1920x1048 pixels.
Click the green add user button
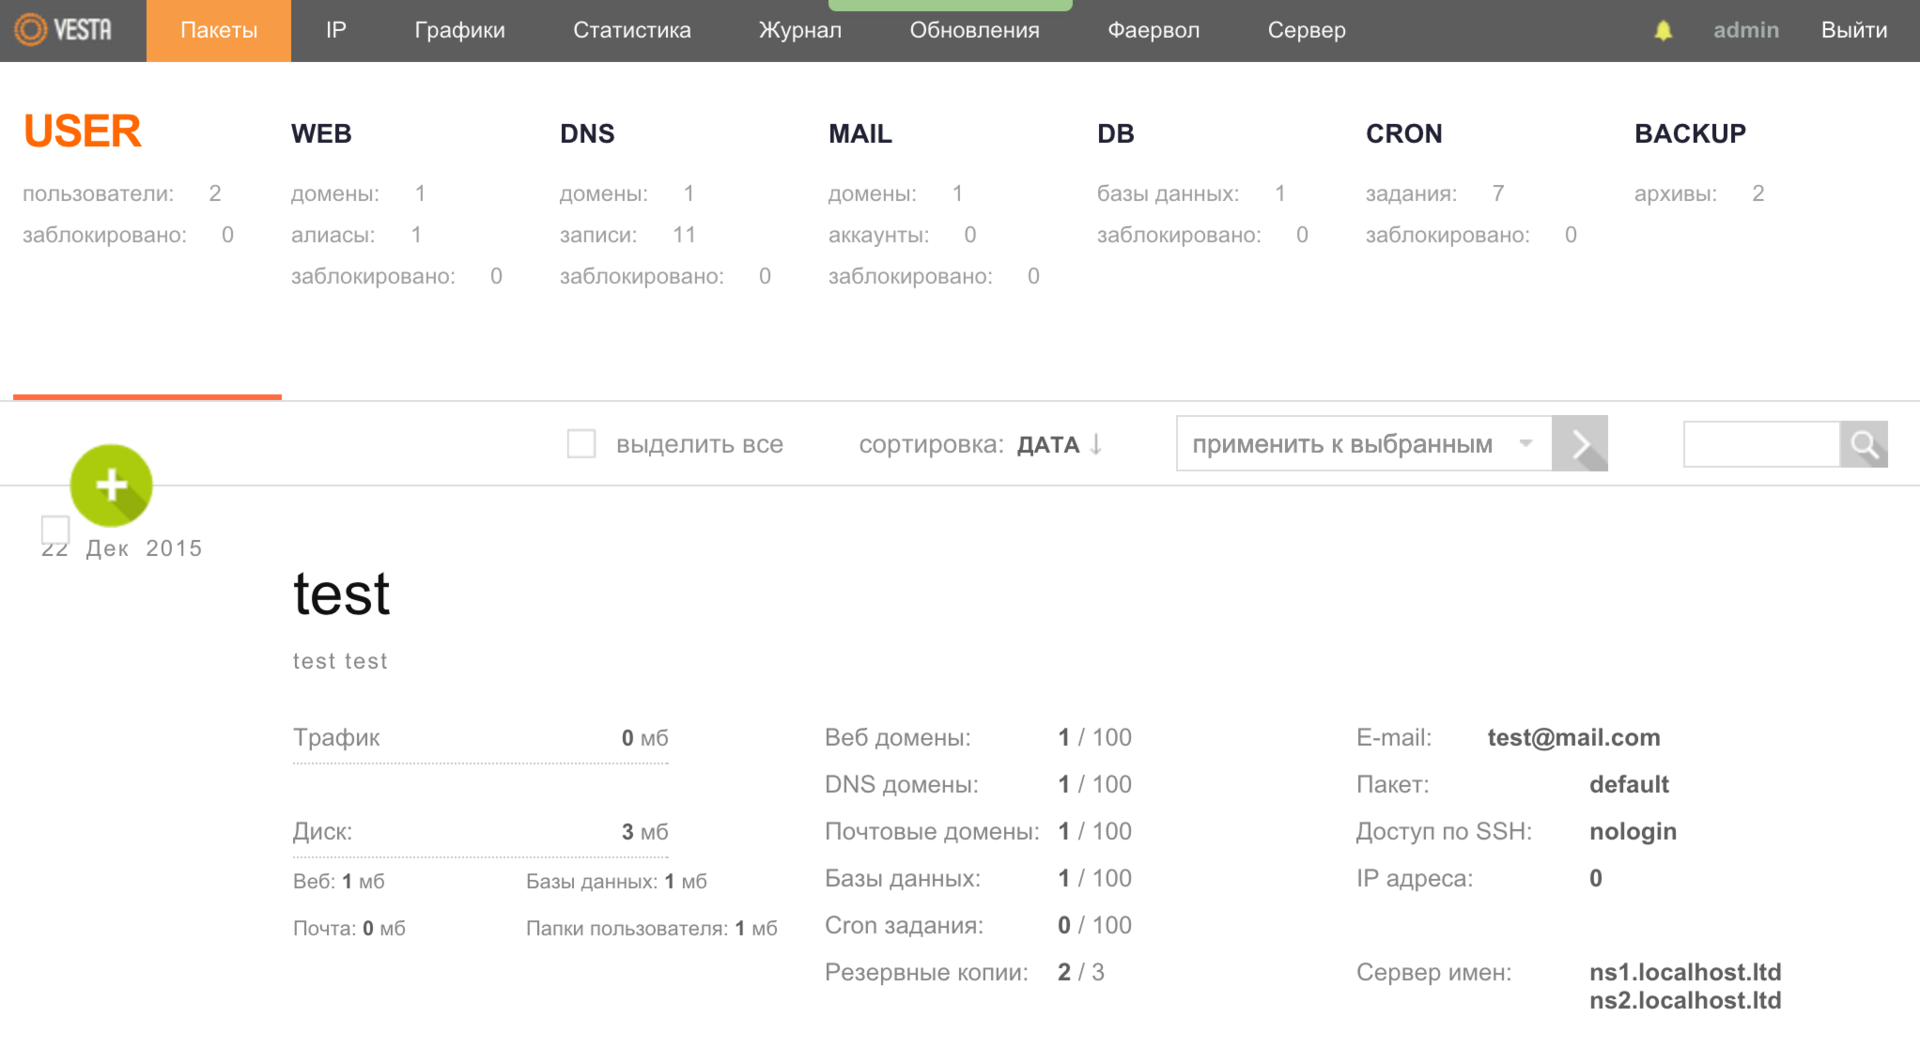pos(111,485)
